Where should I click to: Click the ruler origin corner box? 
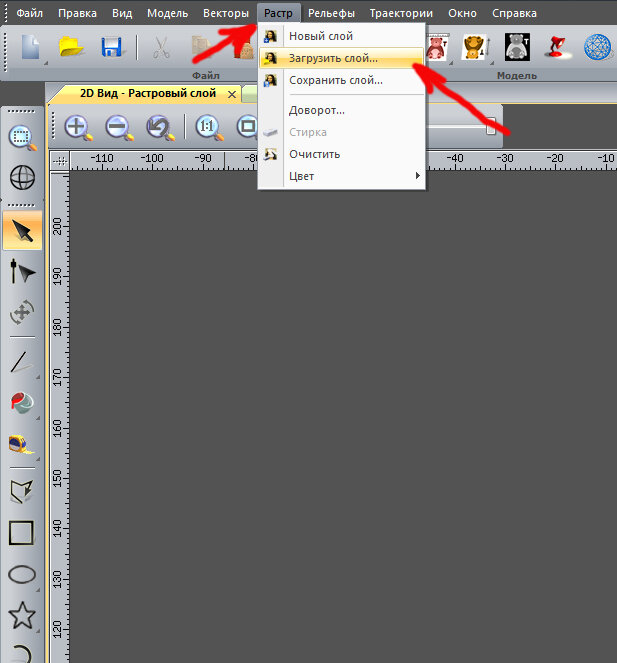[60, 161]
